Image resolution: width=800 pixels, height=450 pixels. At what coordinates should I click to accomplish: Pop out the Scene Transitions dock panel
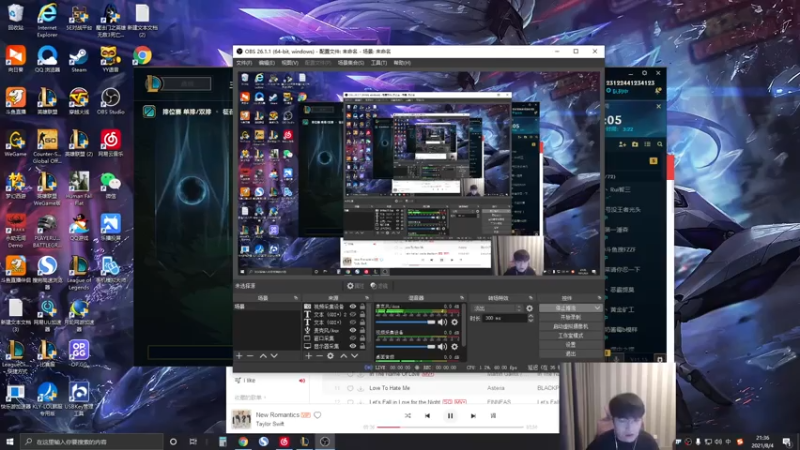[x=531, y=298]
